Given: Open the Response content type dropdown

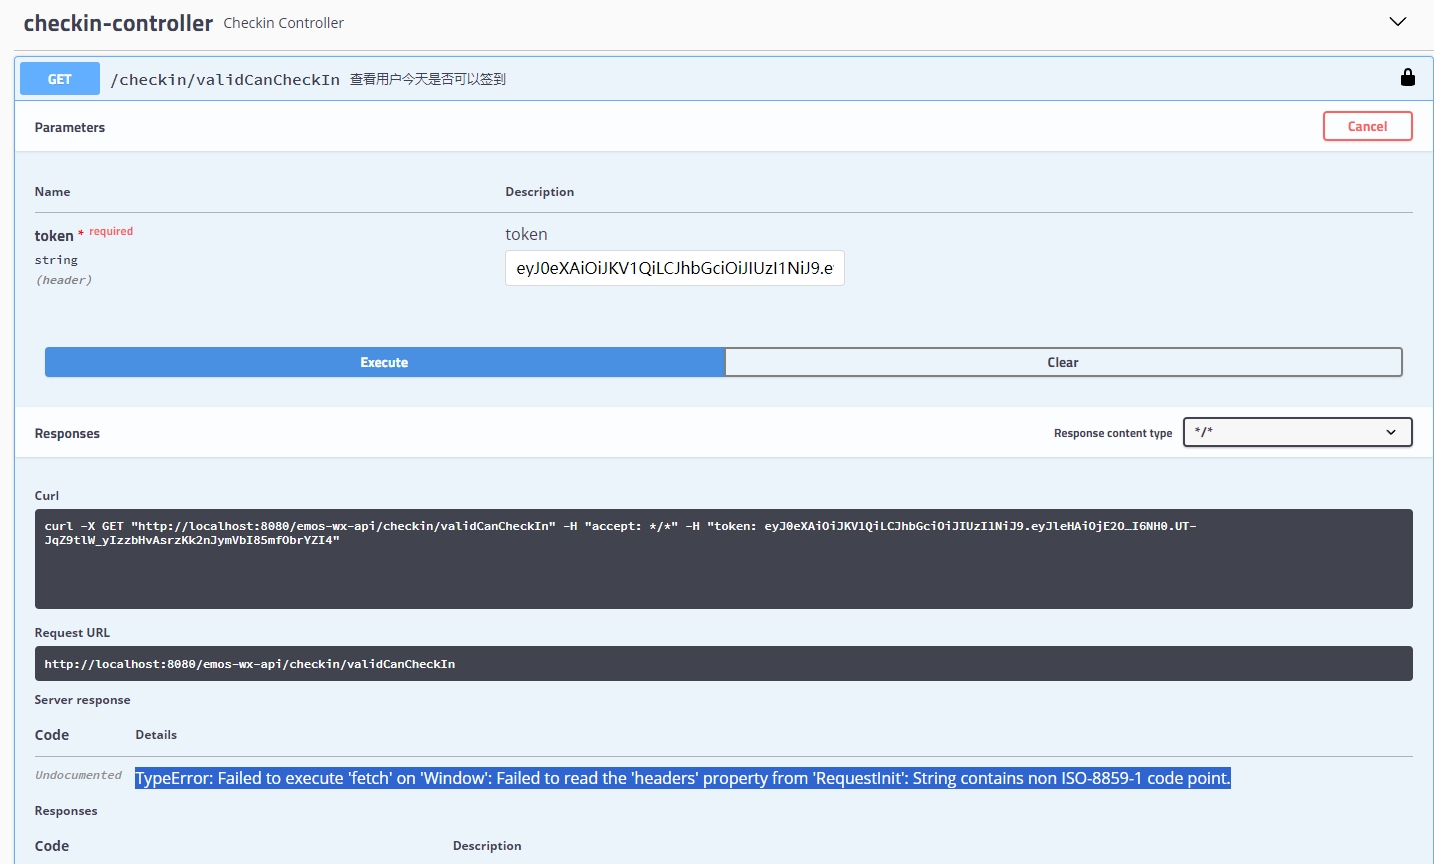Looking at the screenshot, I should click(x=1297, y=432).
